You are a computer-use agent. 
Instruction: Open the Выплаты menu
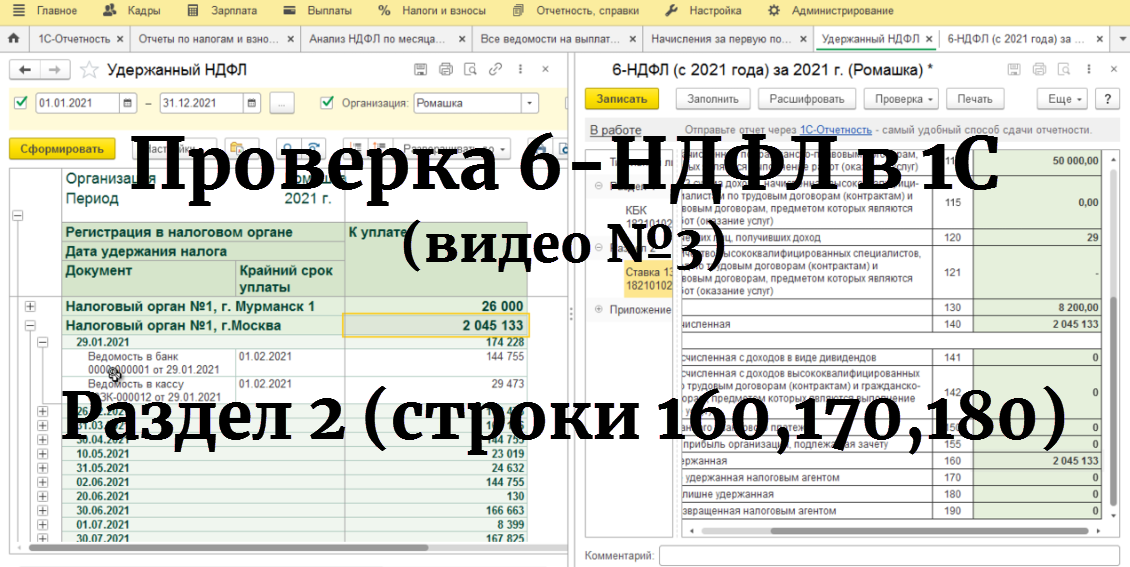(318, 11)
